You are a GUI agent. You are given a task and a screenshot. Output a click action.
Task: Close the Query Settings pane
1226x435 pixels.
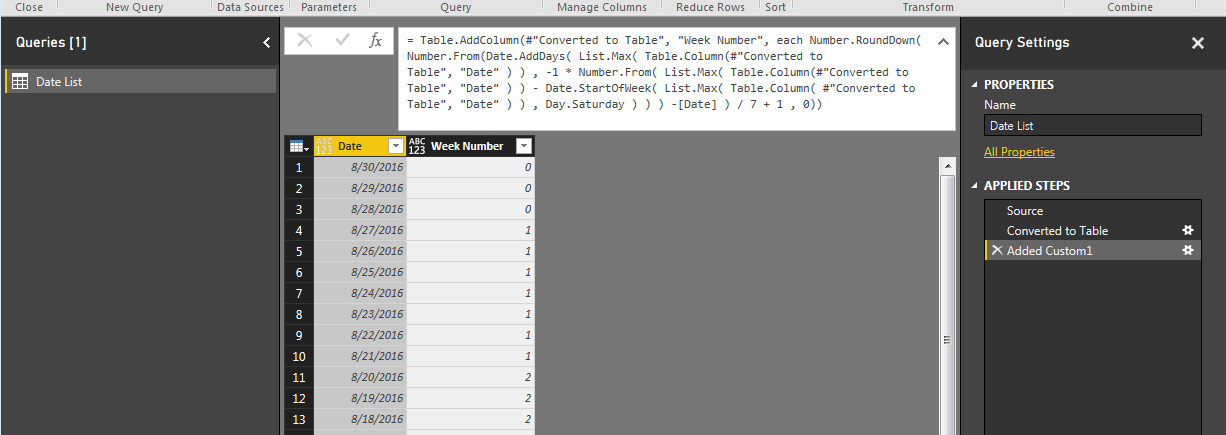1197,43
